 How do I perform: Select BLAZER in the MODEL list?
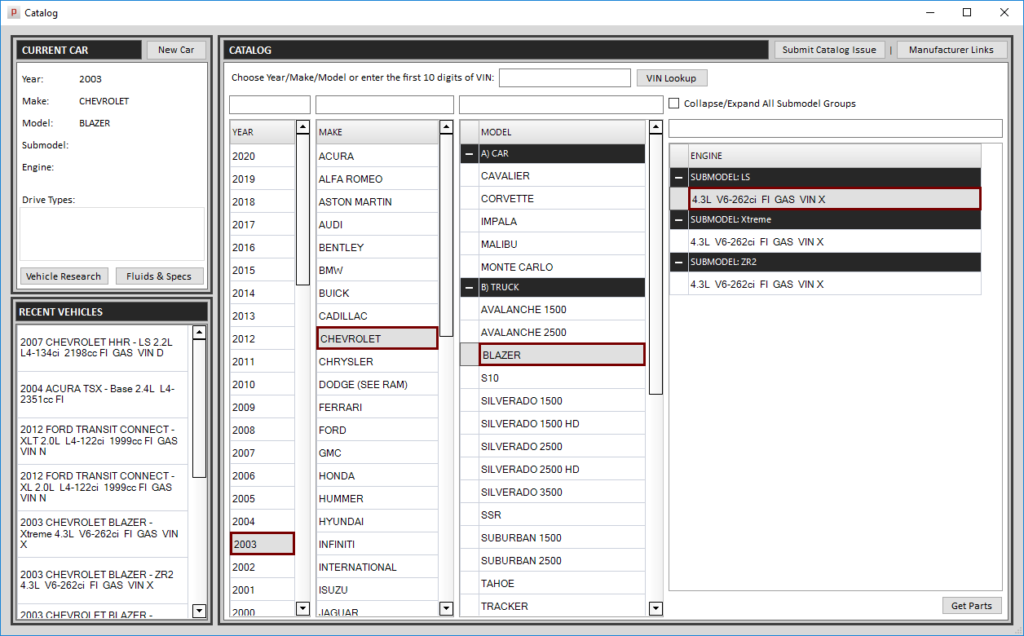562,355
